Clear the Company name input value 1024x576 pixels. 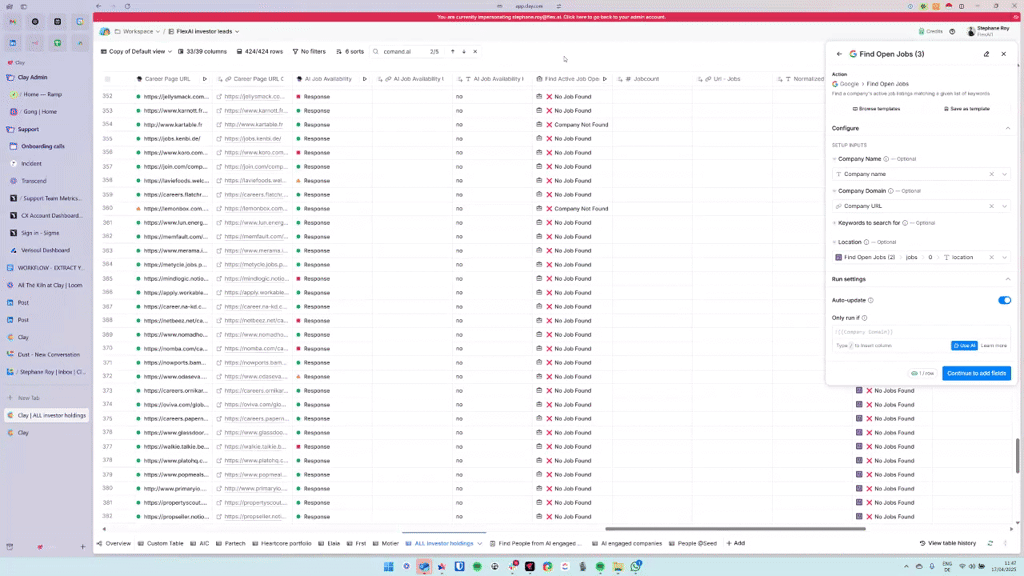(x=992, y=174)
